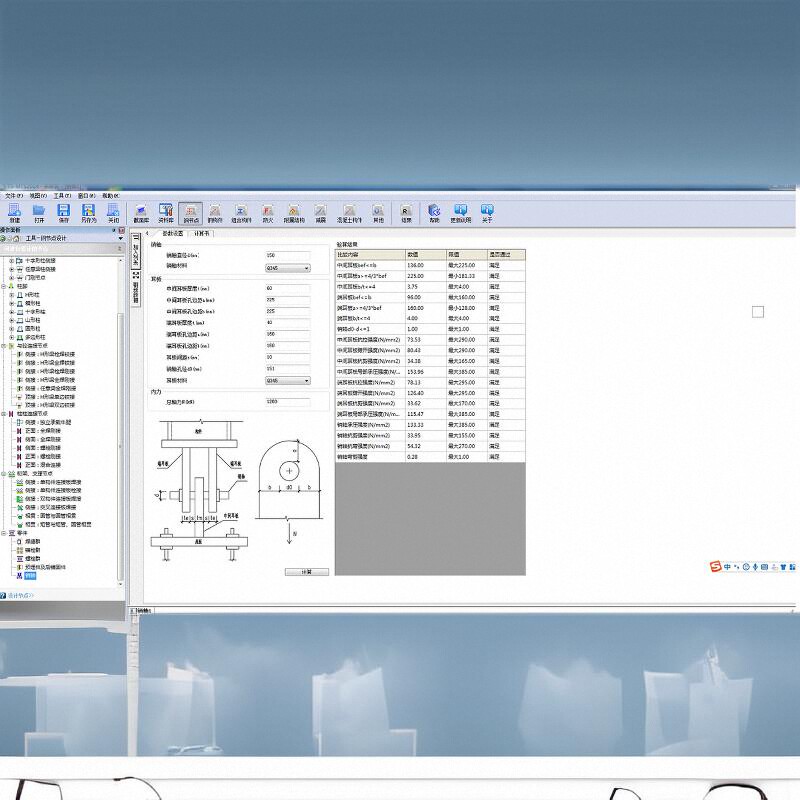Click the 附属结构 toolbar icon

point(293,211)
